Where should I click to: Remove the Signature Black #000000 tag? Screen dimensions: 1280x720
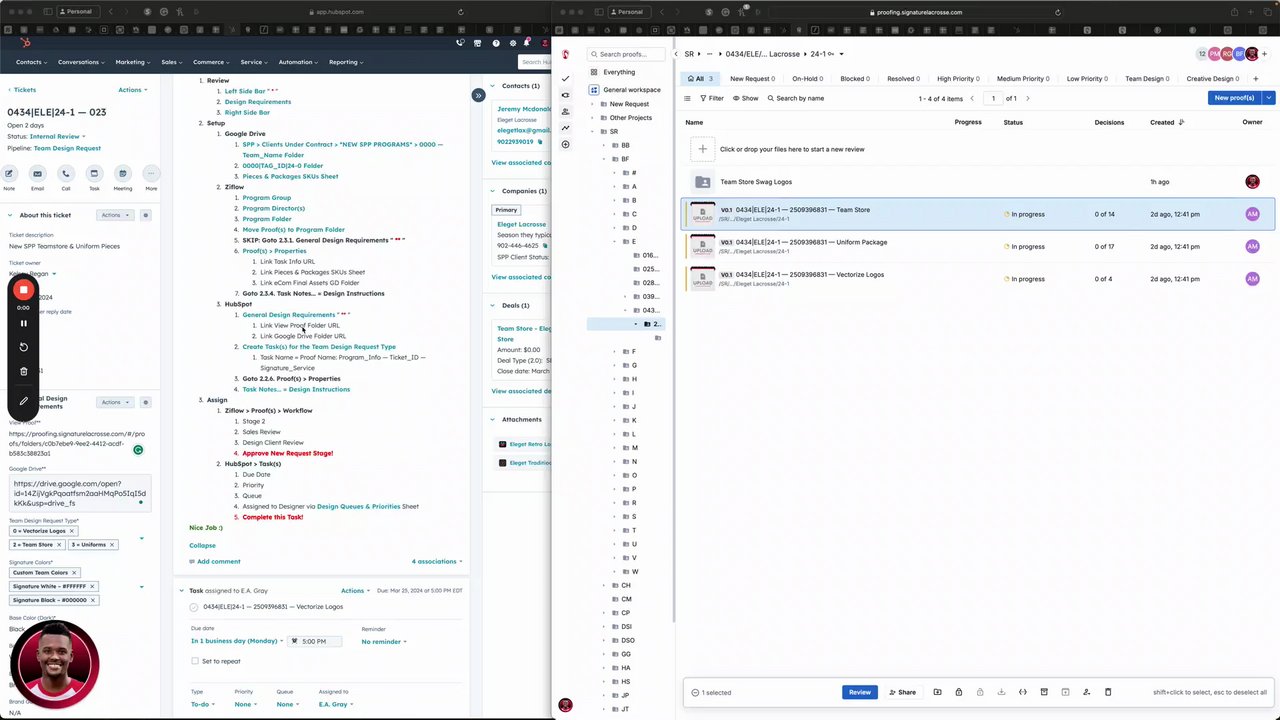pos(93,600)
